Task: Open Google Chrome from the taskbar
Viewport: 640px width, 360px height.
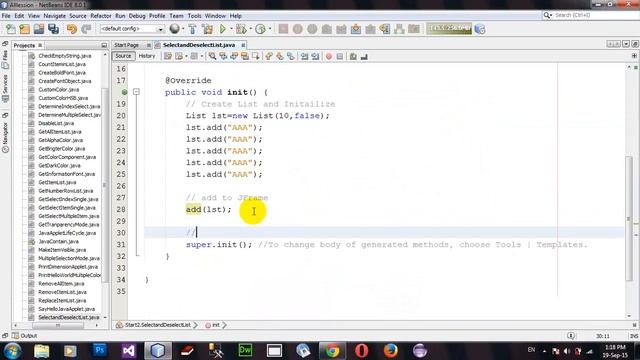Action: (x=332, y=350)
